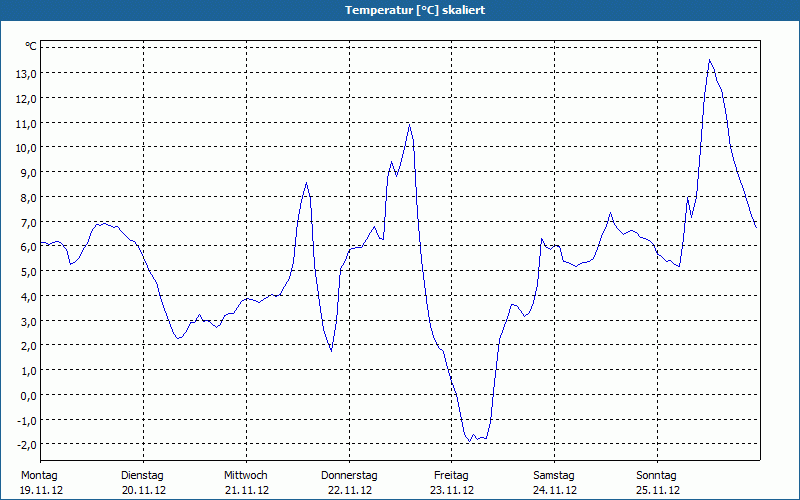Screen dimensions: 800x500
Task: Click the curve's lowest point on Freitag
Action: click(469, 441)
